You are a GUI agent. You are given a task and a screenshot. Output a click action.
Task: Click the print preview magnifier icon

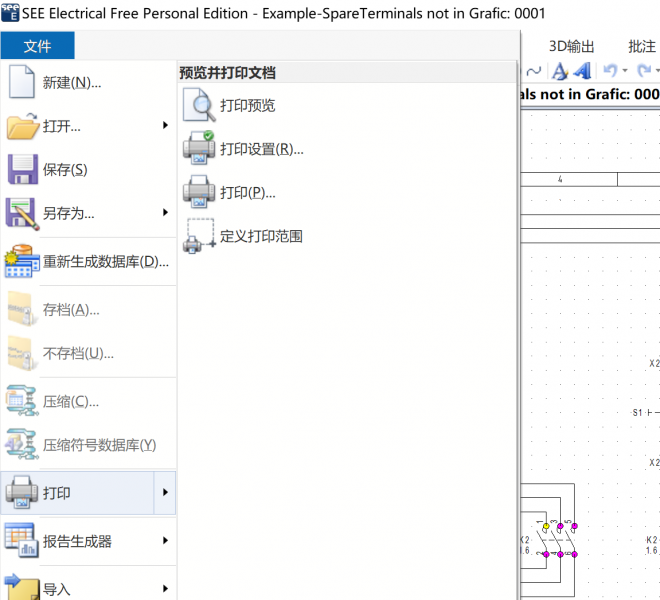click(199, 105)
